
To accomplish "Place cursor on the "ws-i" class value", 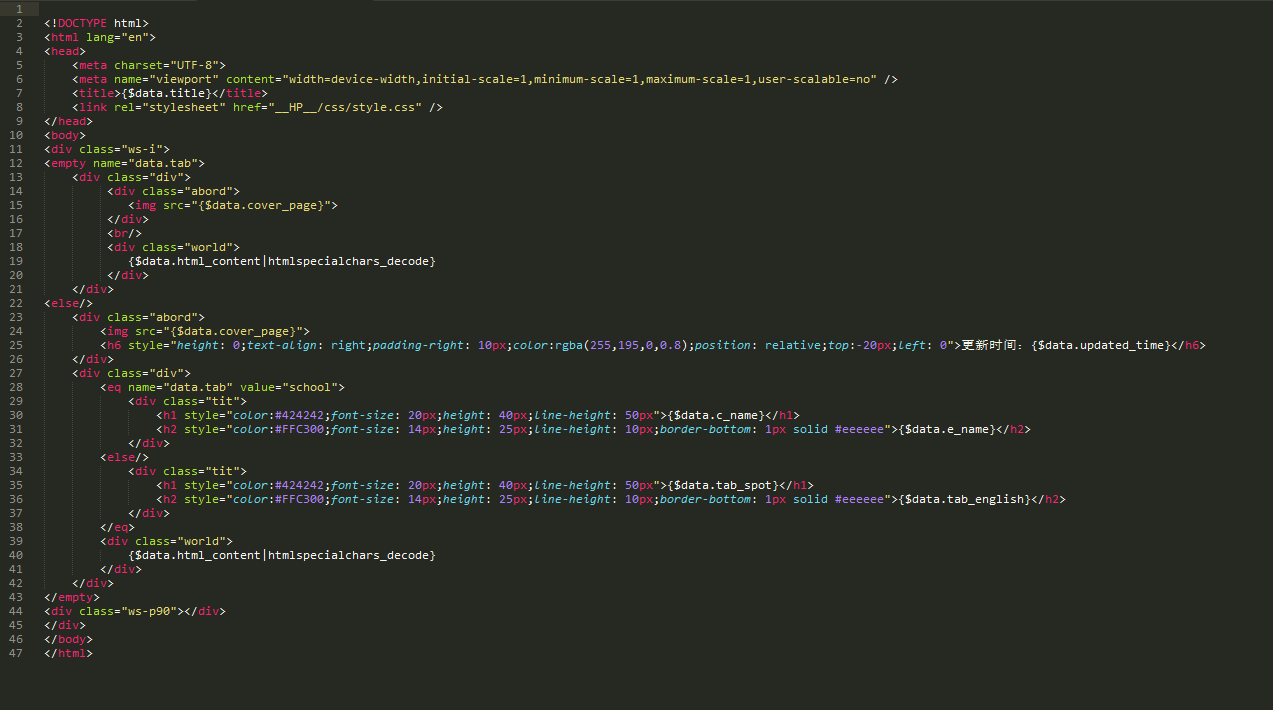I will pyautogui.click(x=146, y=149).
